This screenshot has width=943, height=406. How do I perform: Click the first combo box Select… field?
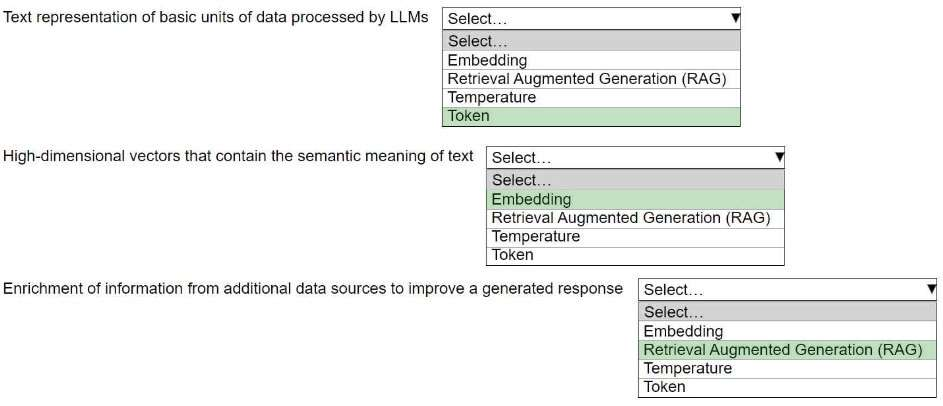tap(580, 18)
